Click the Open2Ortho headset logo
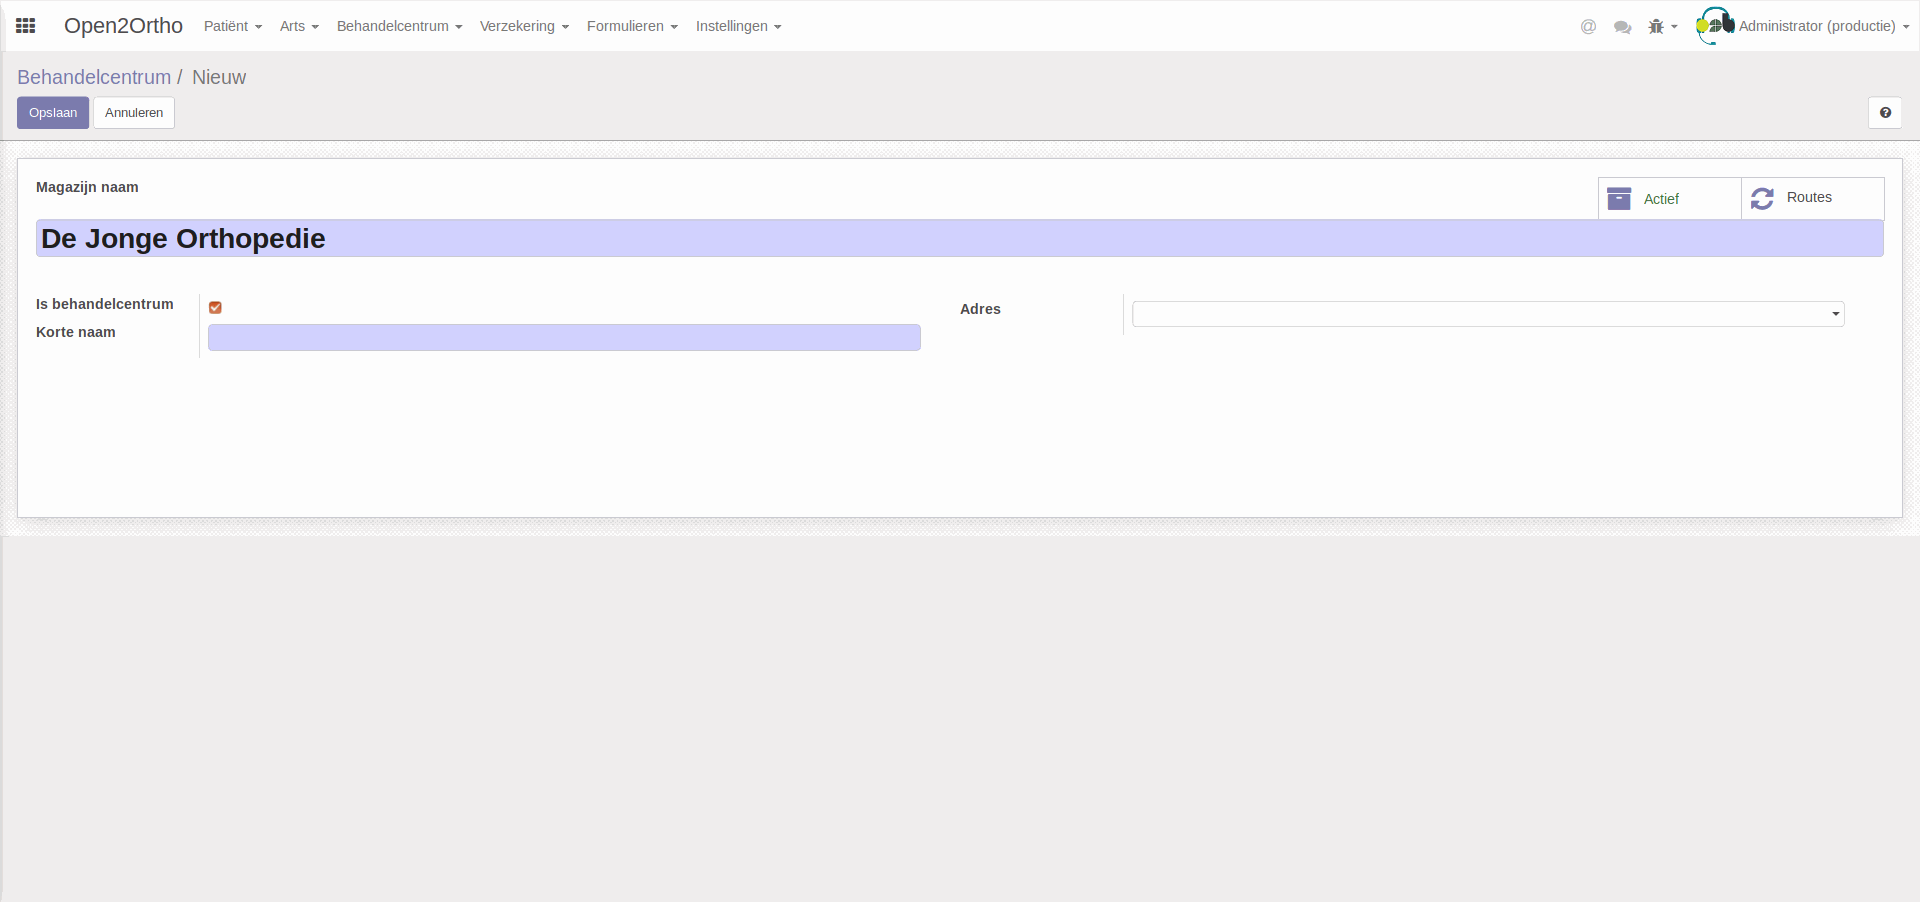1920x902 pixels. click(x=1714, y=26)
